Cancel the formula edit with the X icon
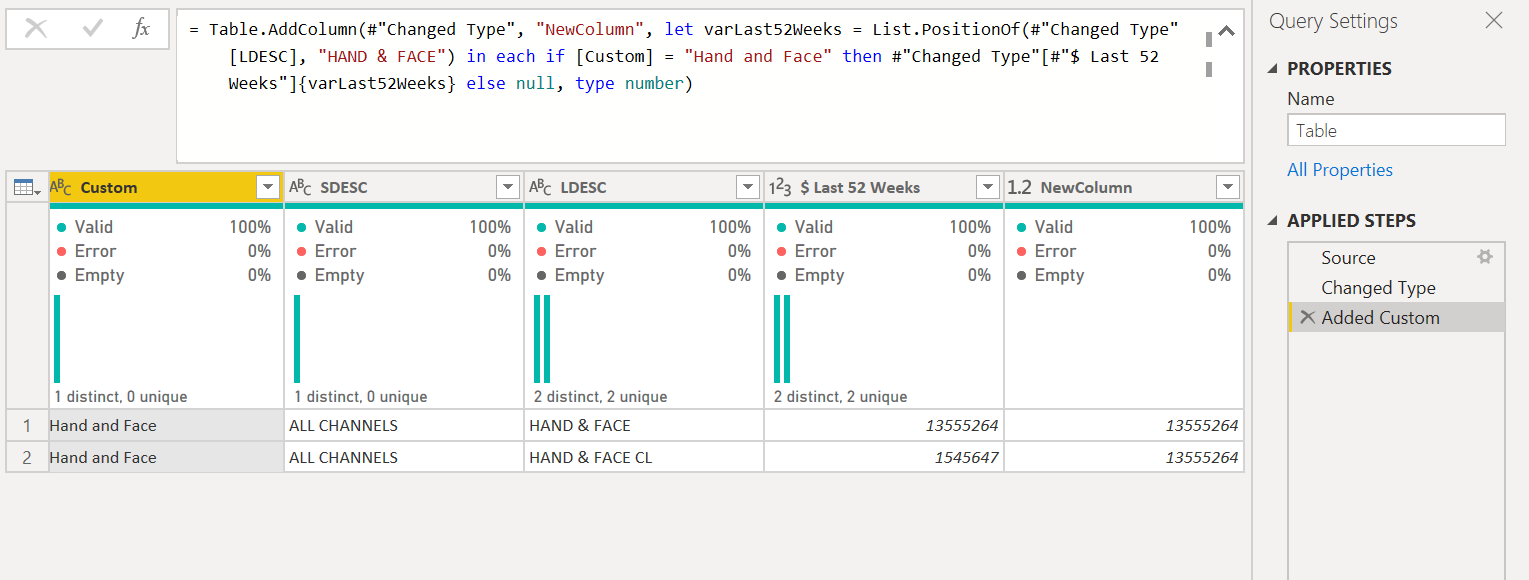 36,29
